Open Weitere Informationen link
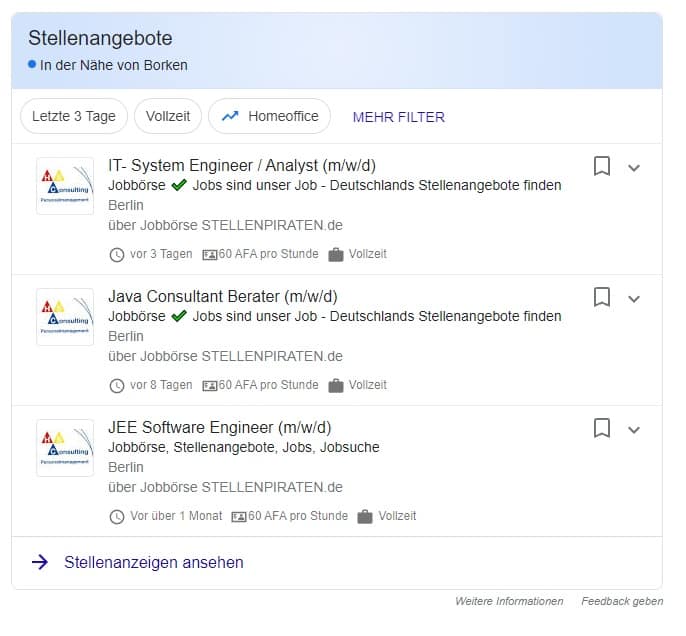The width and height of the screenshot is (686, 636). (509, 601)
